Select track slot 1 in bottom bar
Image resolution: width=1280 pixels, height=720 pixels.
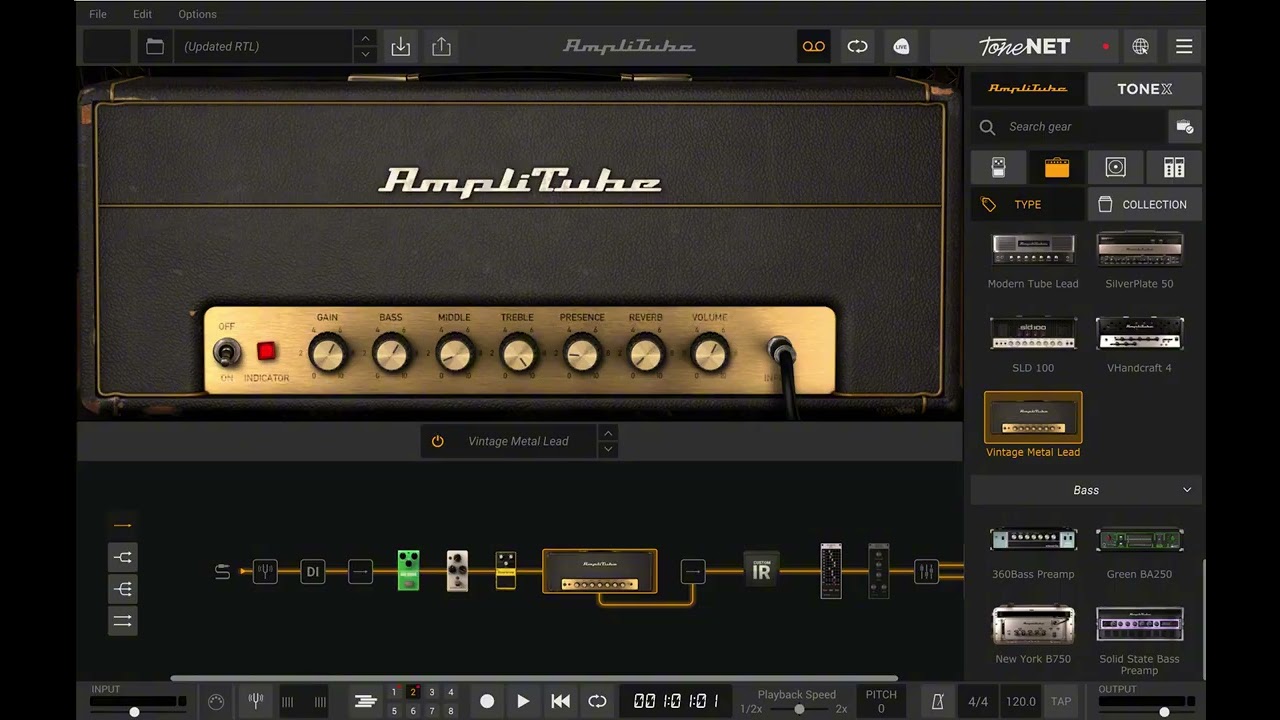[393, 692]
